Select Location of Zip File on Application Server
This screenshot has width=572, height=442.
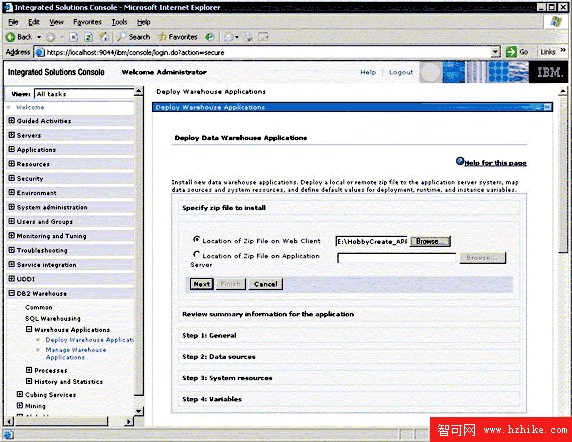[196, 254]
